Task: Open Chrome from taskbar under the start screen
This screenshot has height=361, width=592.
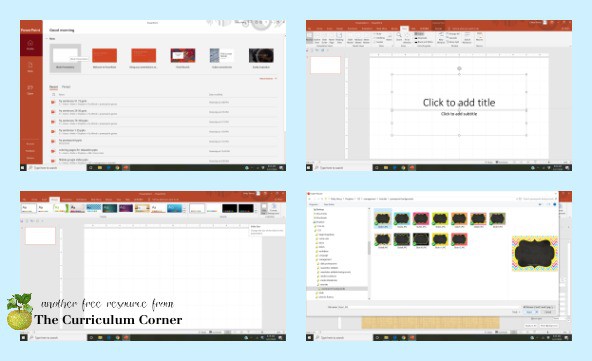Action: click(x=117, y=168)
